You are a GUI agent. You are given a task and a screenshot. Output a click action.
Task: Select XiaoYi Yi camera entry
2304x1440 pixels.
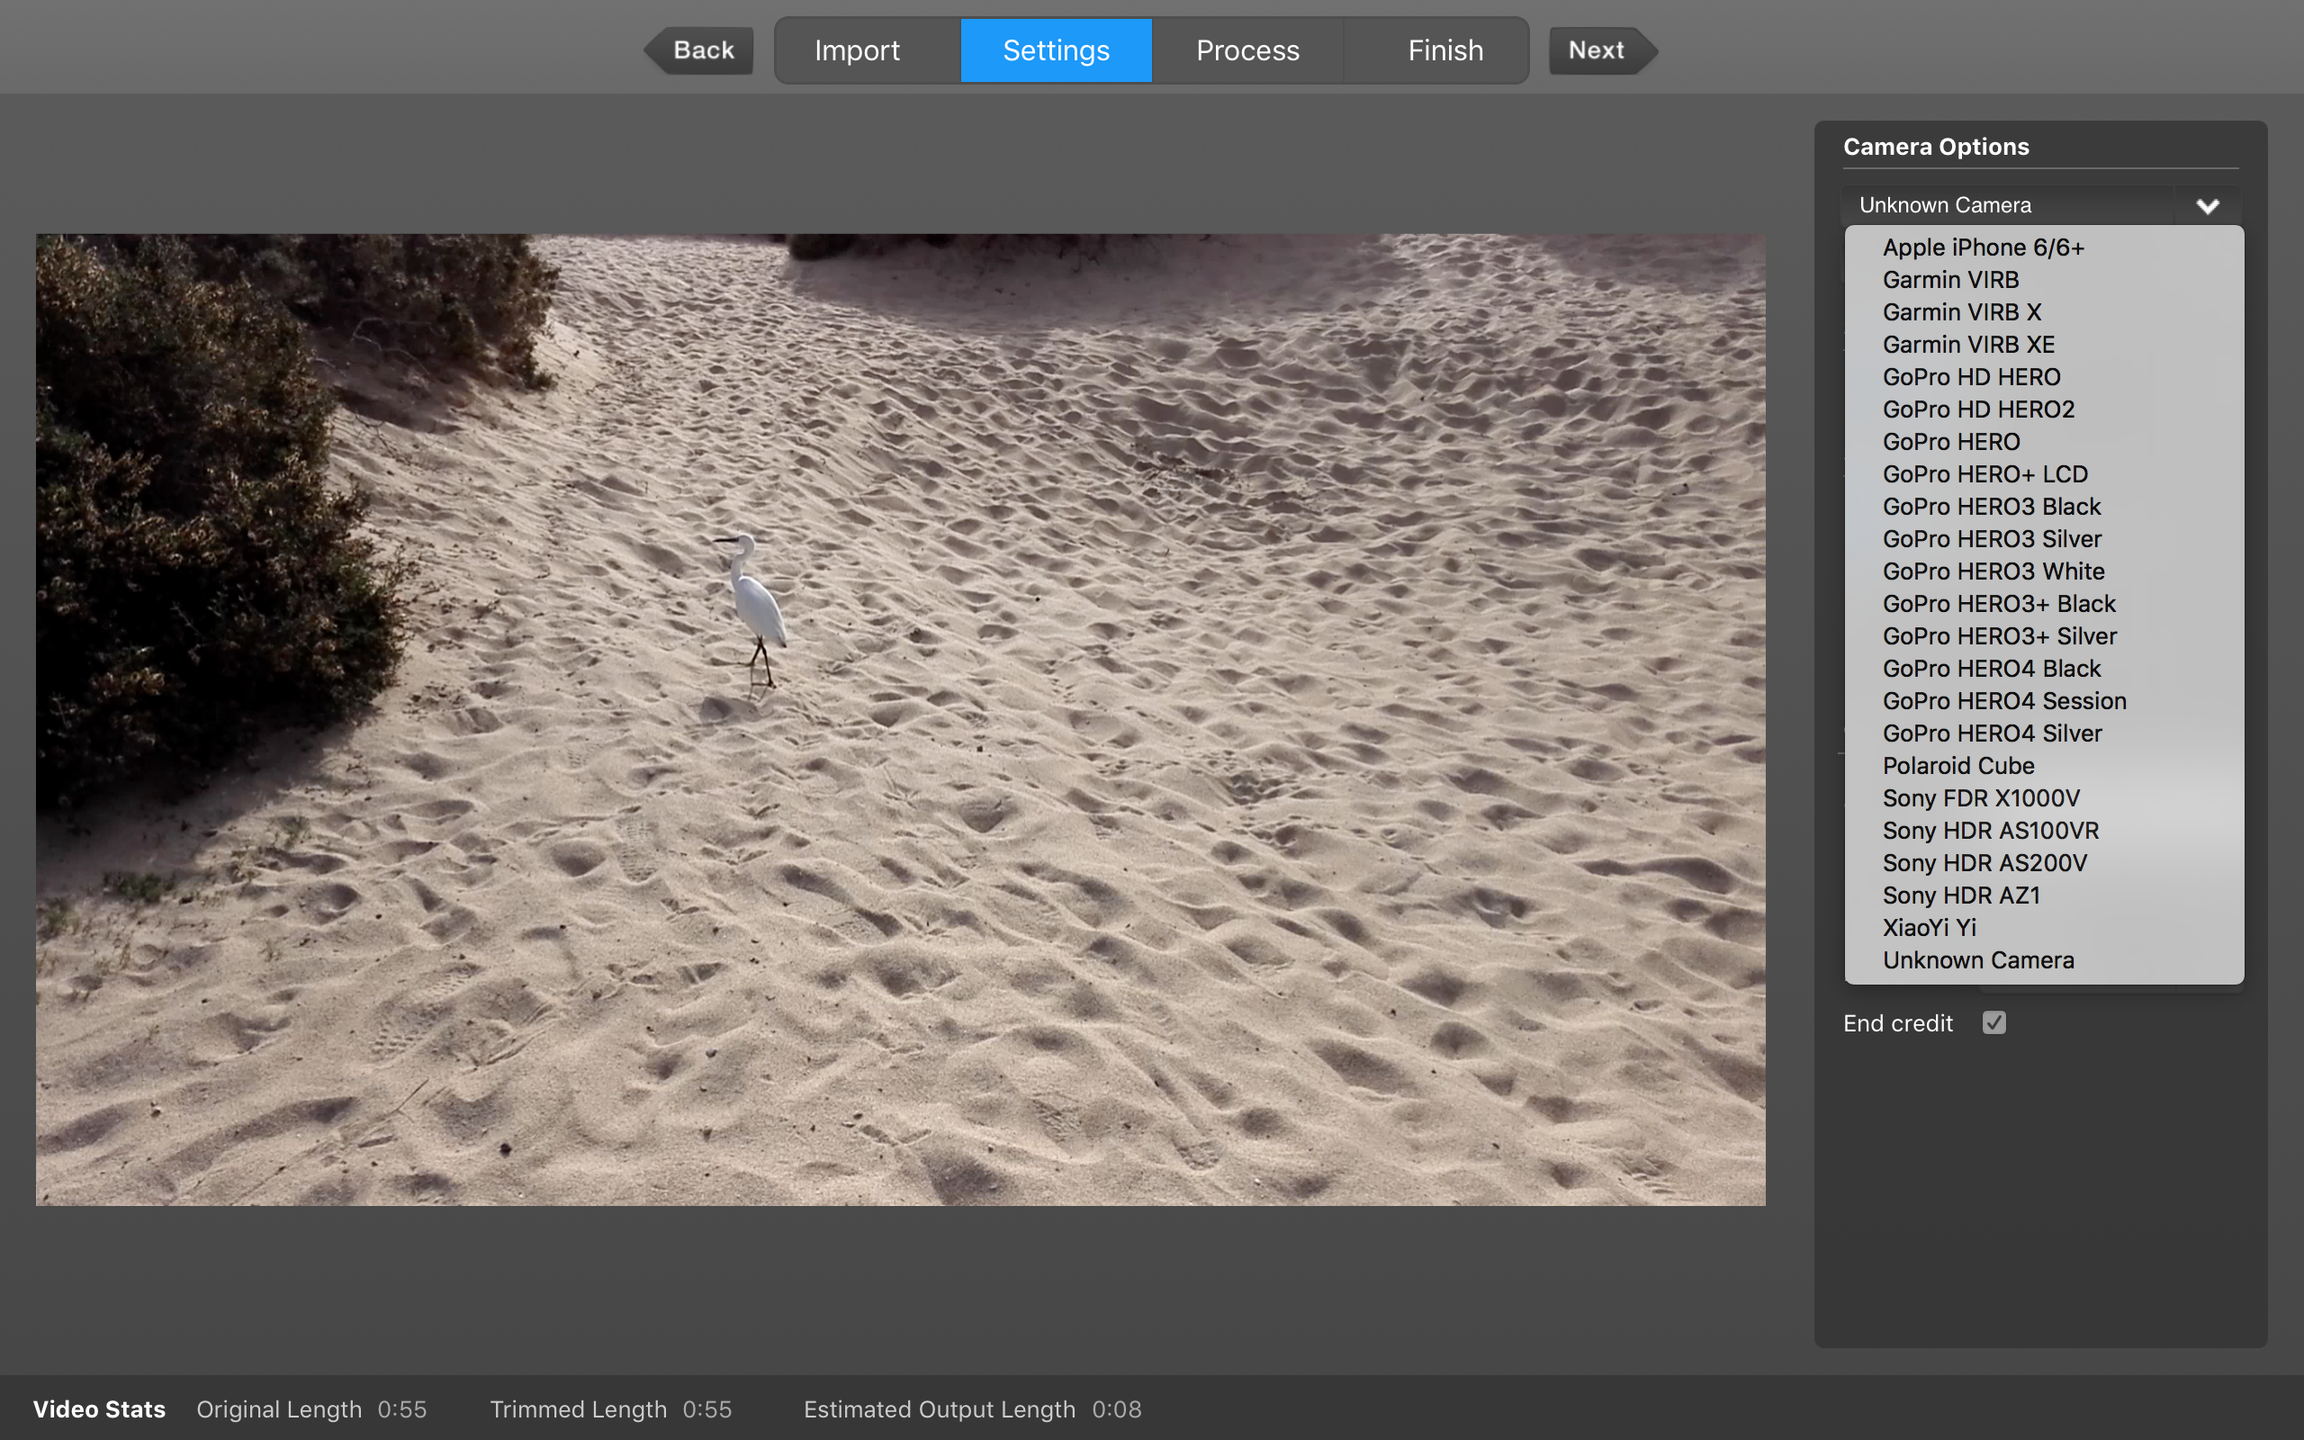pos(2044,927)
